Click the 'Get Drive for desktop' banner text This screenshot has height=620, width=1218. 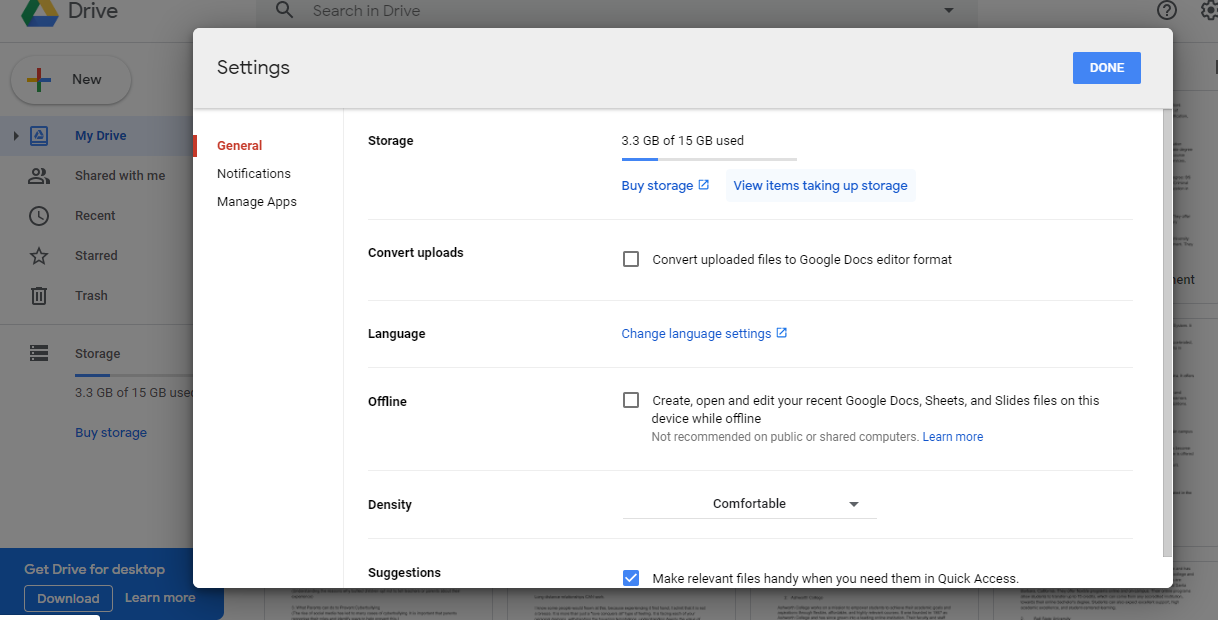click(x=94, y=569)
